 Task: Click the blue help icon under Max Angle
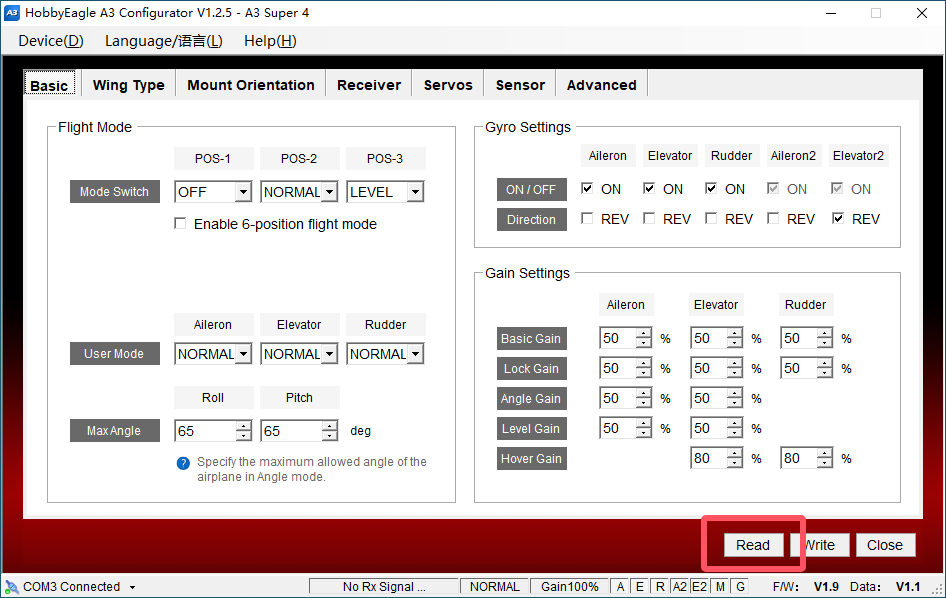(x=183, y=463)
